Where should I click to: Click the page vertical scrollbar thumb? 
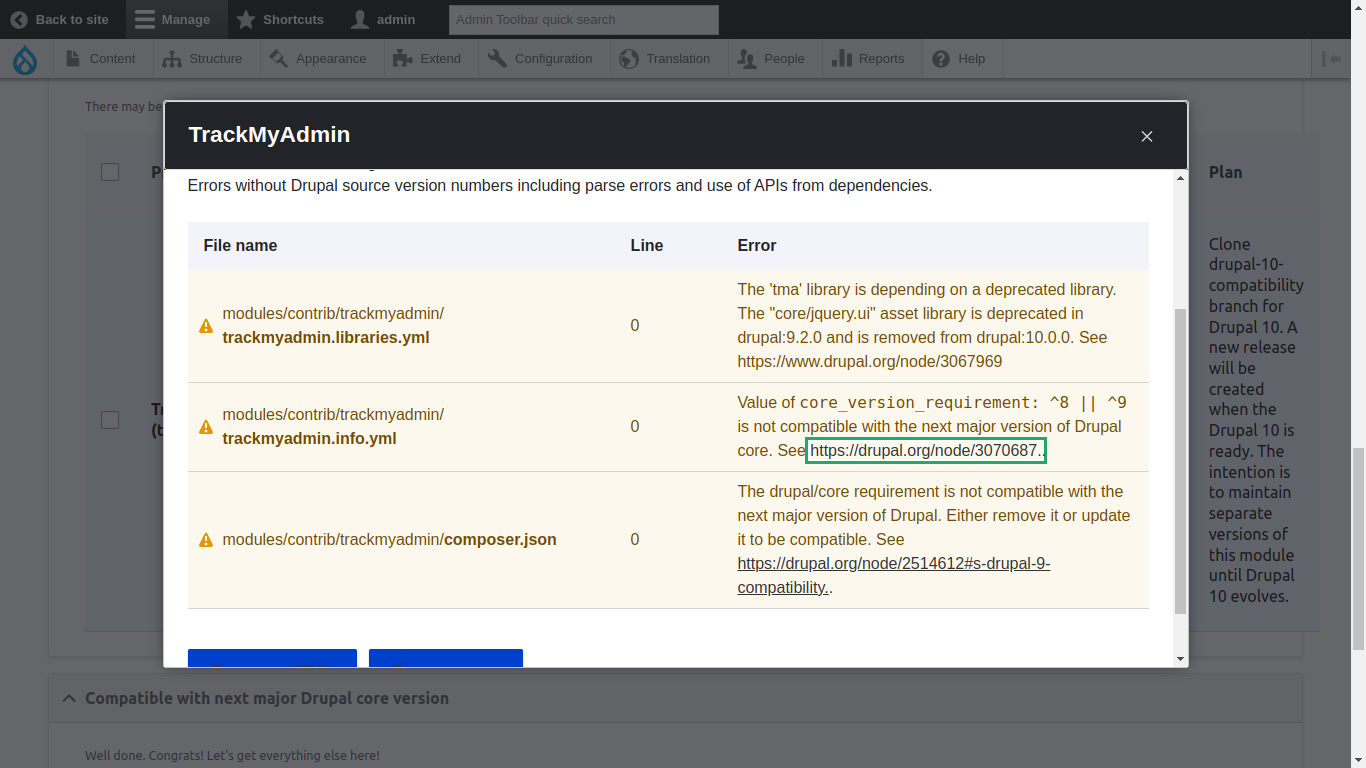[x=1357, y=550]
